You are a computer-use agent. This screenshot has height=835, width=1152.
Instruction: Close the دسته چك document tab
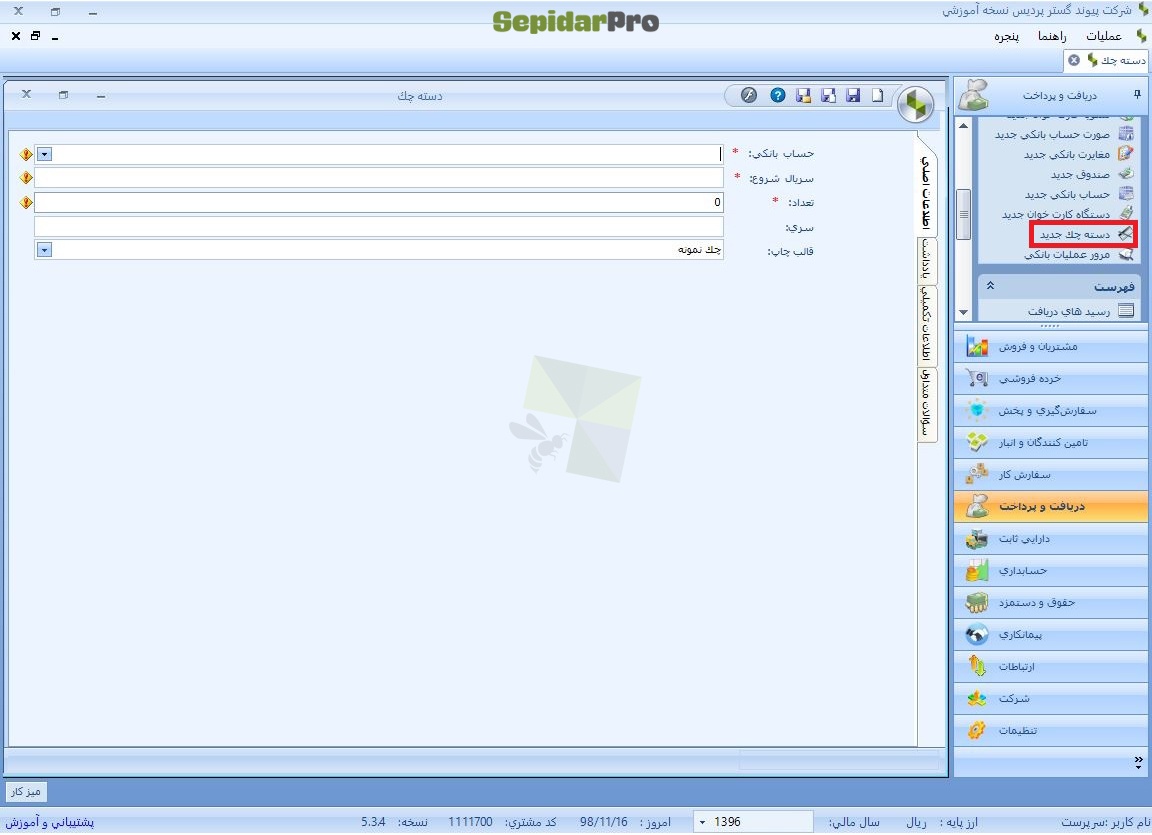pos(1074,60)
